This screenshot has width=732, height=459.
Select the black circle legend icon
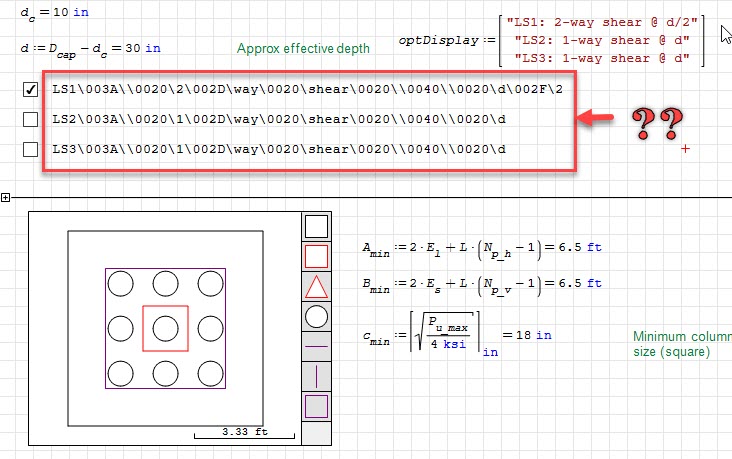click(x=316, y=317)
